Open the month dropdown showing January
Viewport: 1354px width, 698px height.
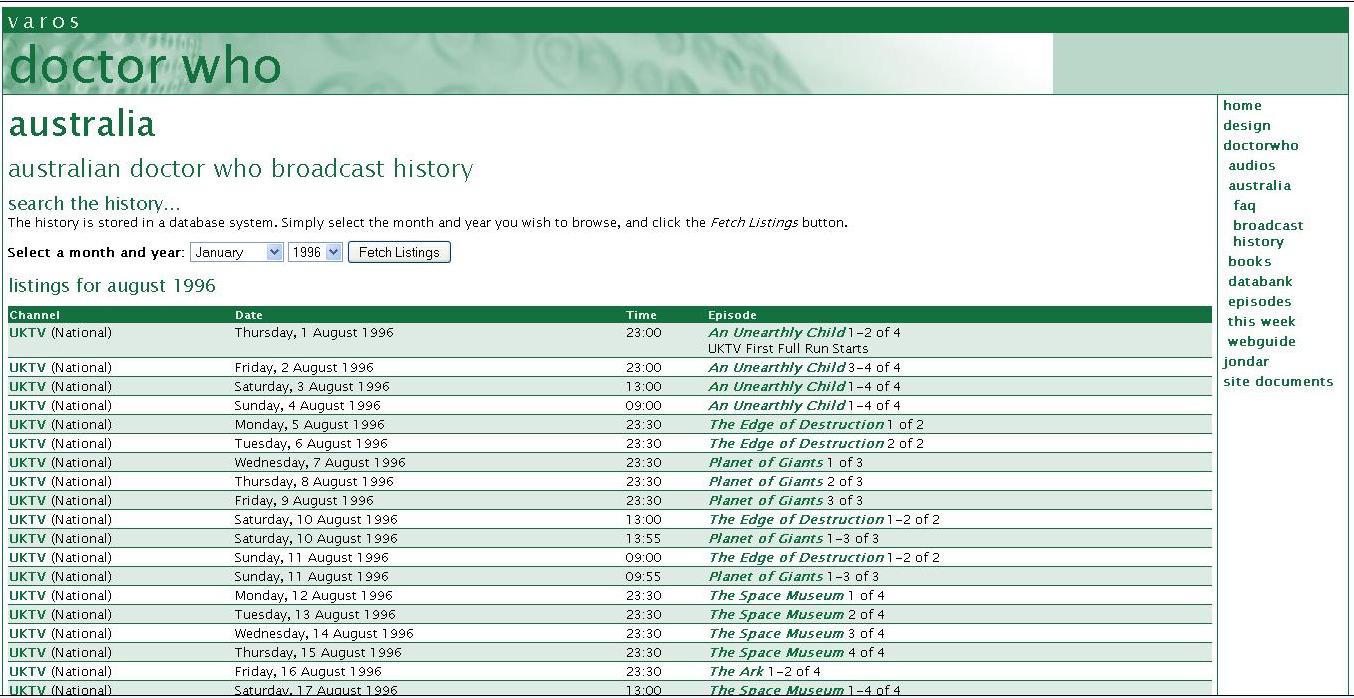[237, 252]
